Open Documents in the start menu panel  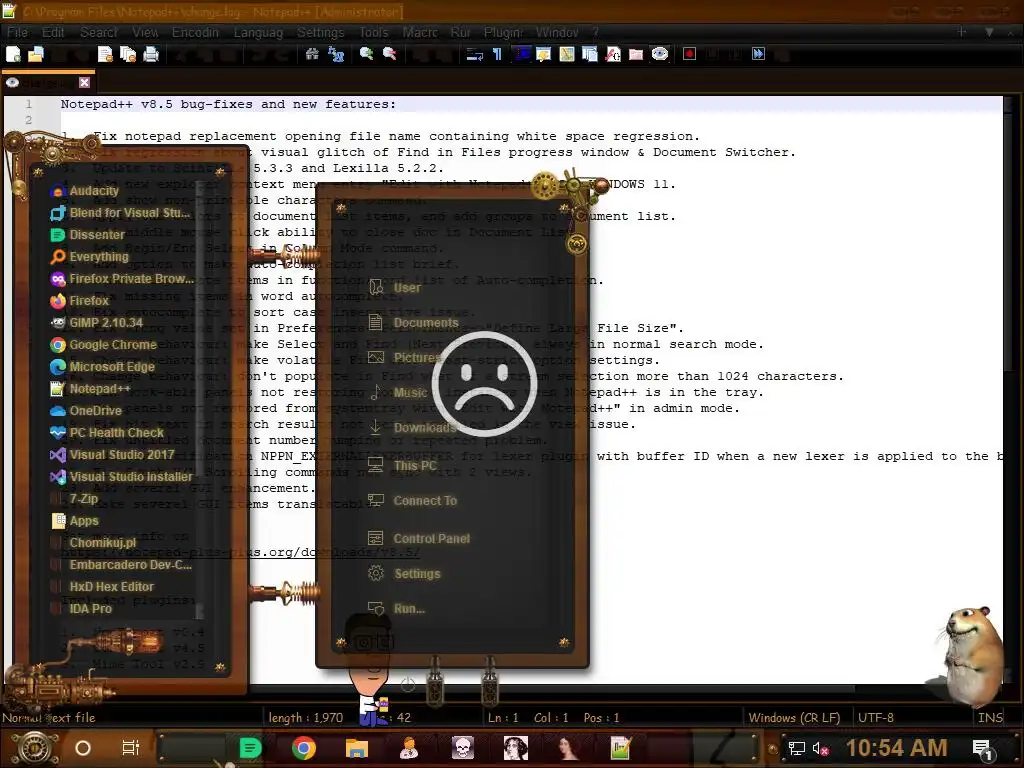tap(413, 323)
